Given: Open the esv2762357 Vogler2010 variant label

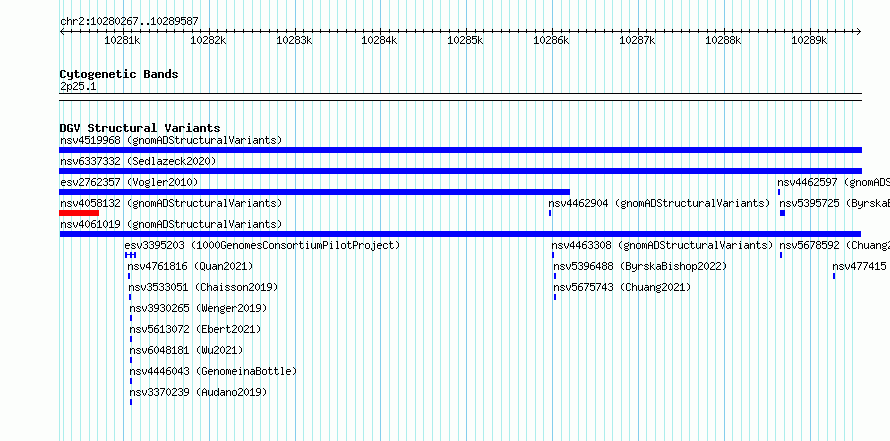Looking at the screenshot, I should pos(129,182).
